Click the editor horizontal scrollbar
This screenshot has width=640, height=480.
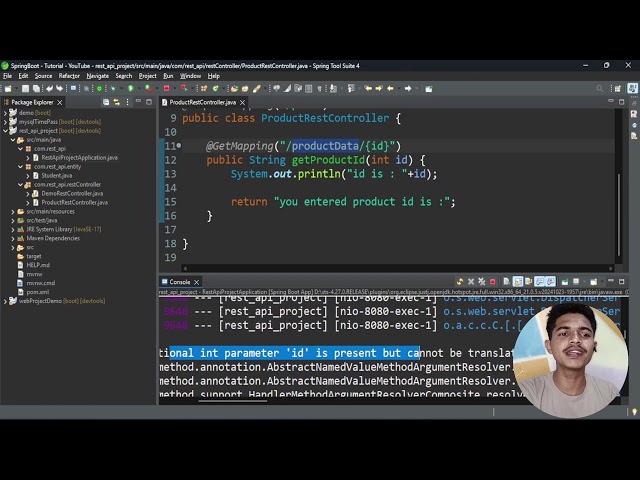coord(398,268)
